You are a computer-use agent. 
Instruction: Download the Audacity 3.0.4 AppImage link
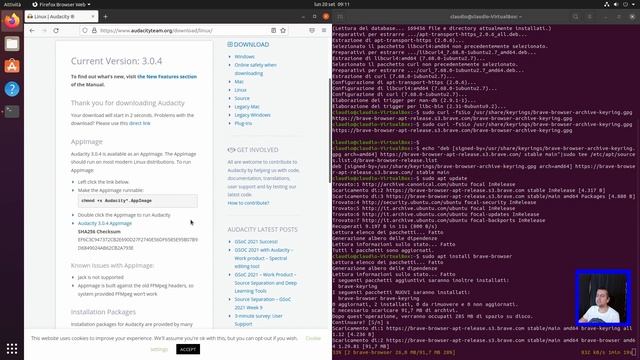click(x=105, y=223)
